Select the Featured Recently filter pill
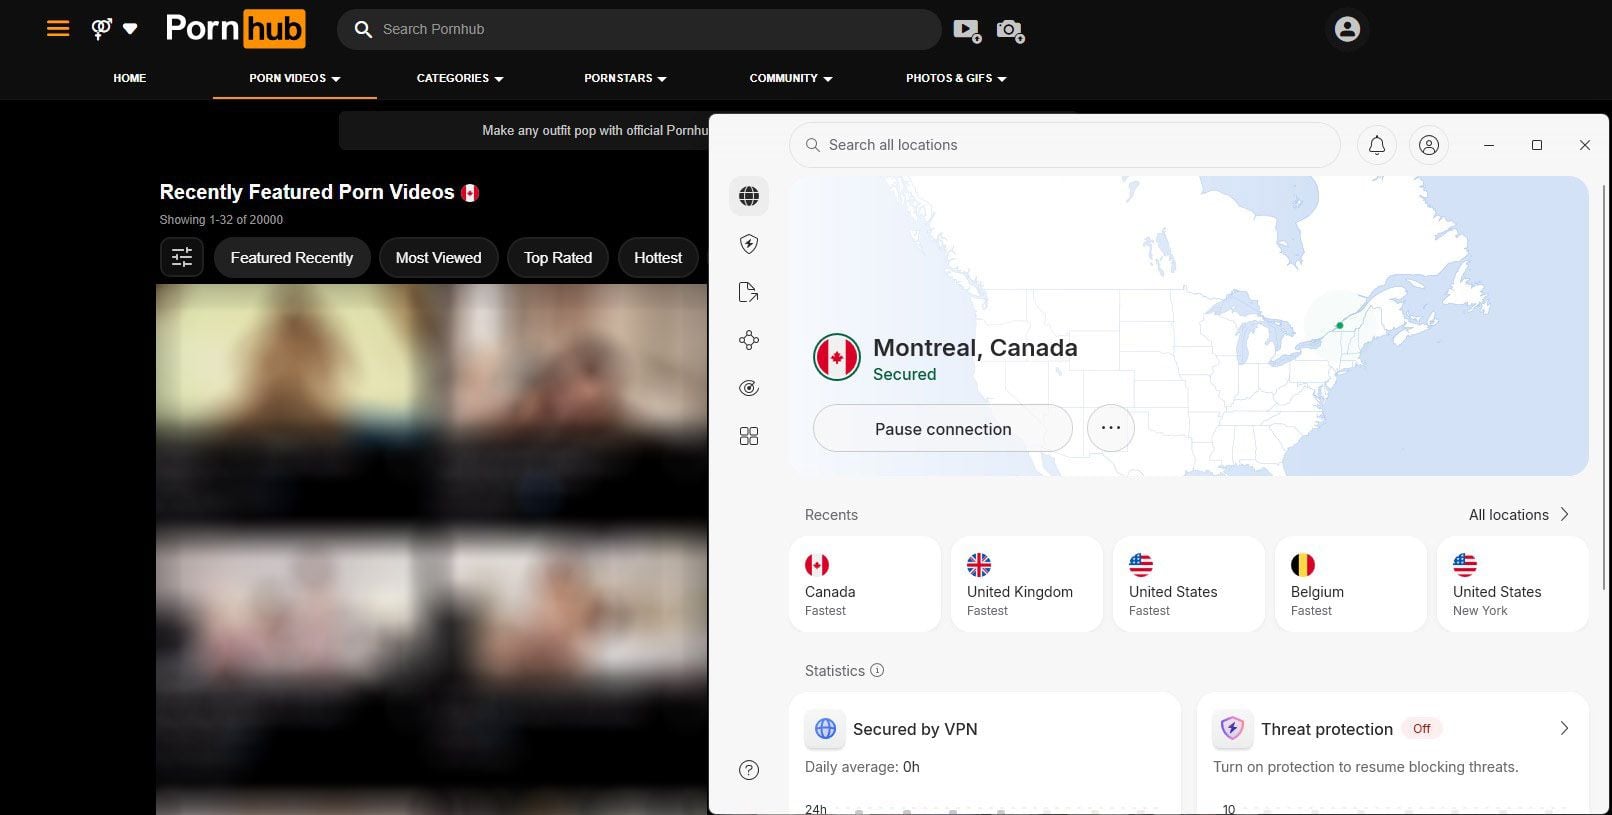The height and width of the screenshot is (815, 1612). [x=292, y=257]
